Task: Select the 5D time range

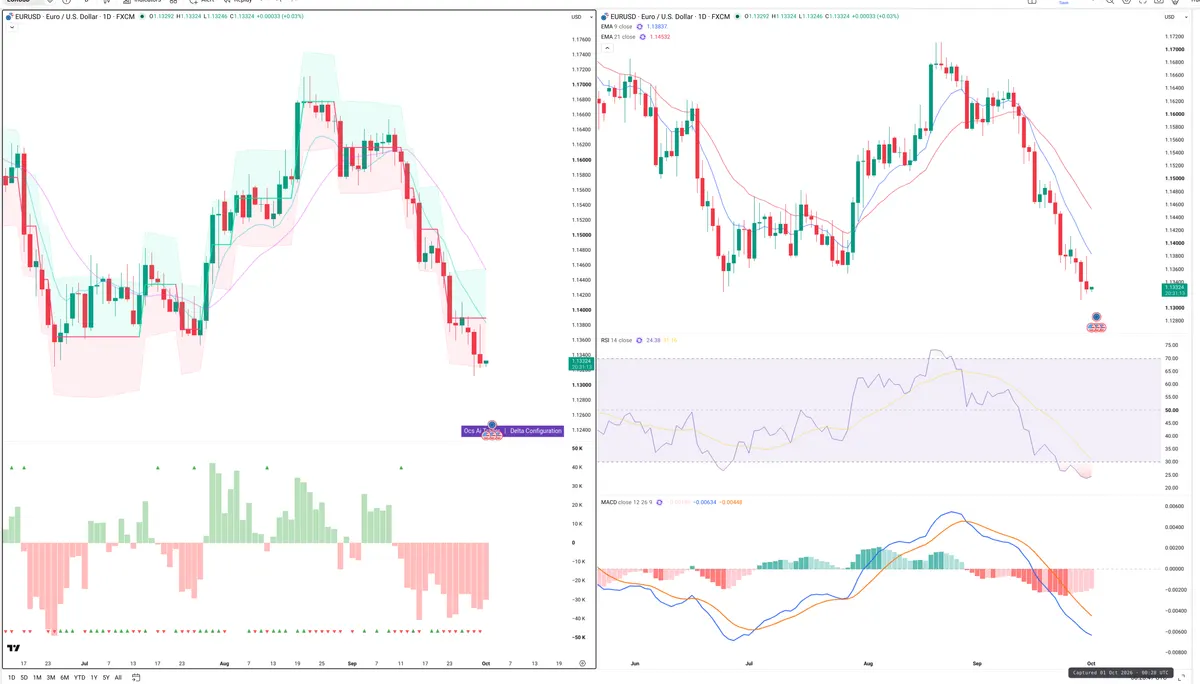Action: (24, 678)
